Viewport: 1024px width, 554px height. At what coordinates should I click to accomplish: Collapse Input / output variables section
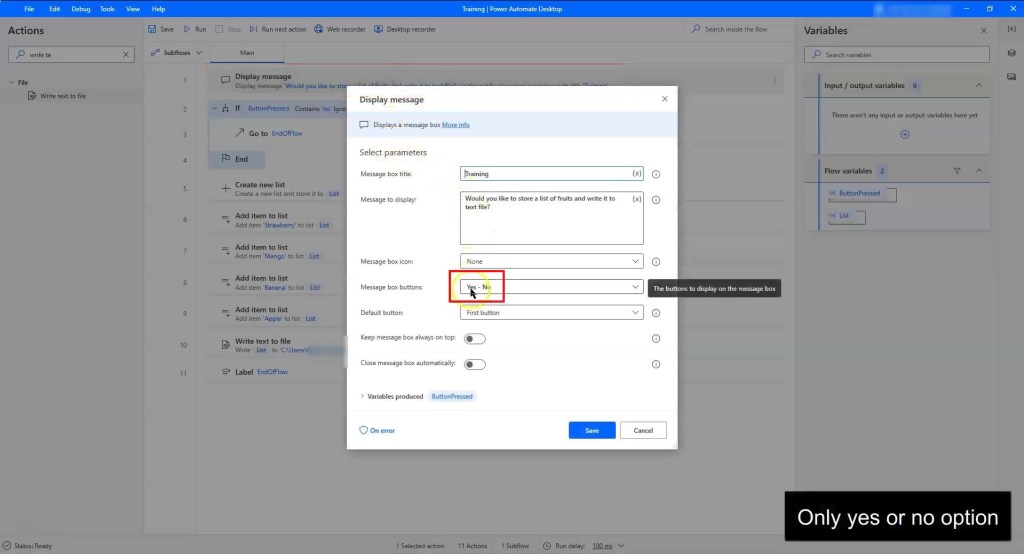pos(978,86)
